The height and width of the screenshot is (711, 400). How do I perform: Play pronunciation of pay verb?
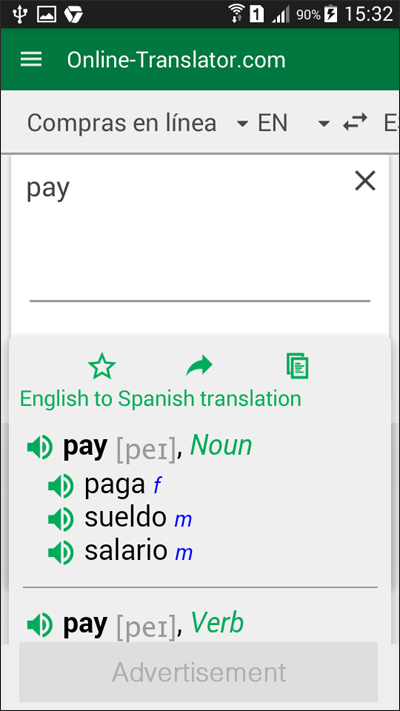point(40,625)
